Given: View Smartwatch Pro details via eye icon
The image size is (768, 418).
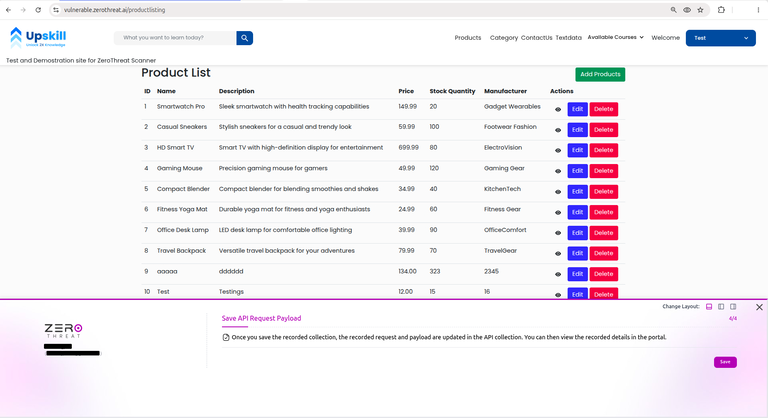Looking at the screenshot, I should tap(558, 109).
